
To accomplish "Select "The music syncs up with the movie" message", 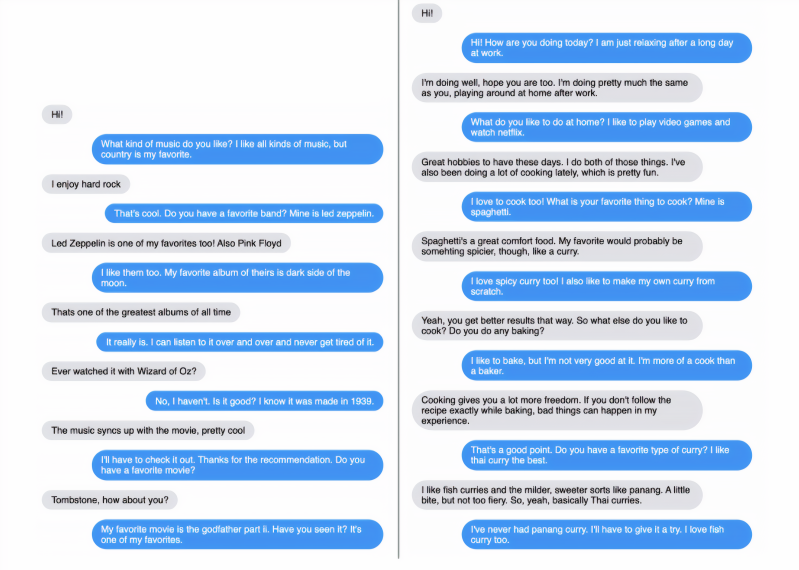I will [147, 430].
